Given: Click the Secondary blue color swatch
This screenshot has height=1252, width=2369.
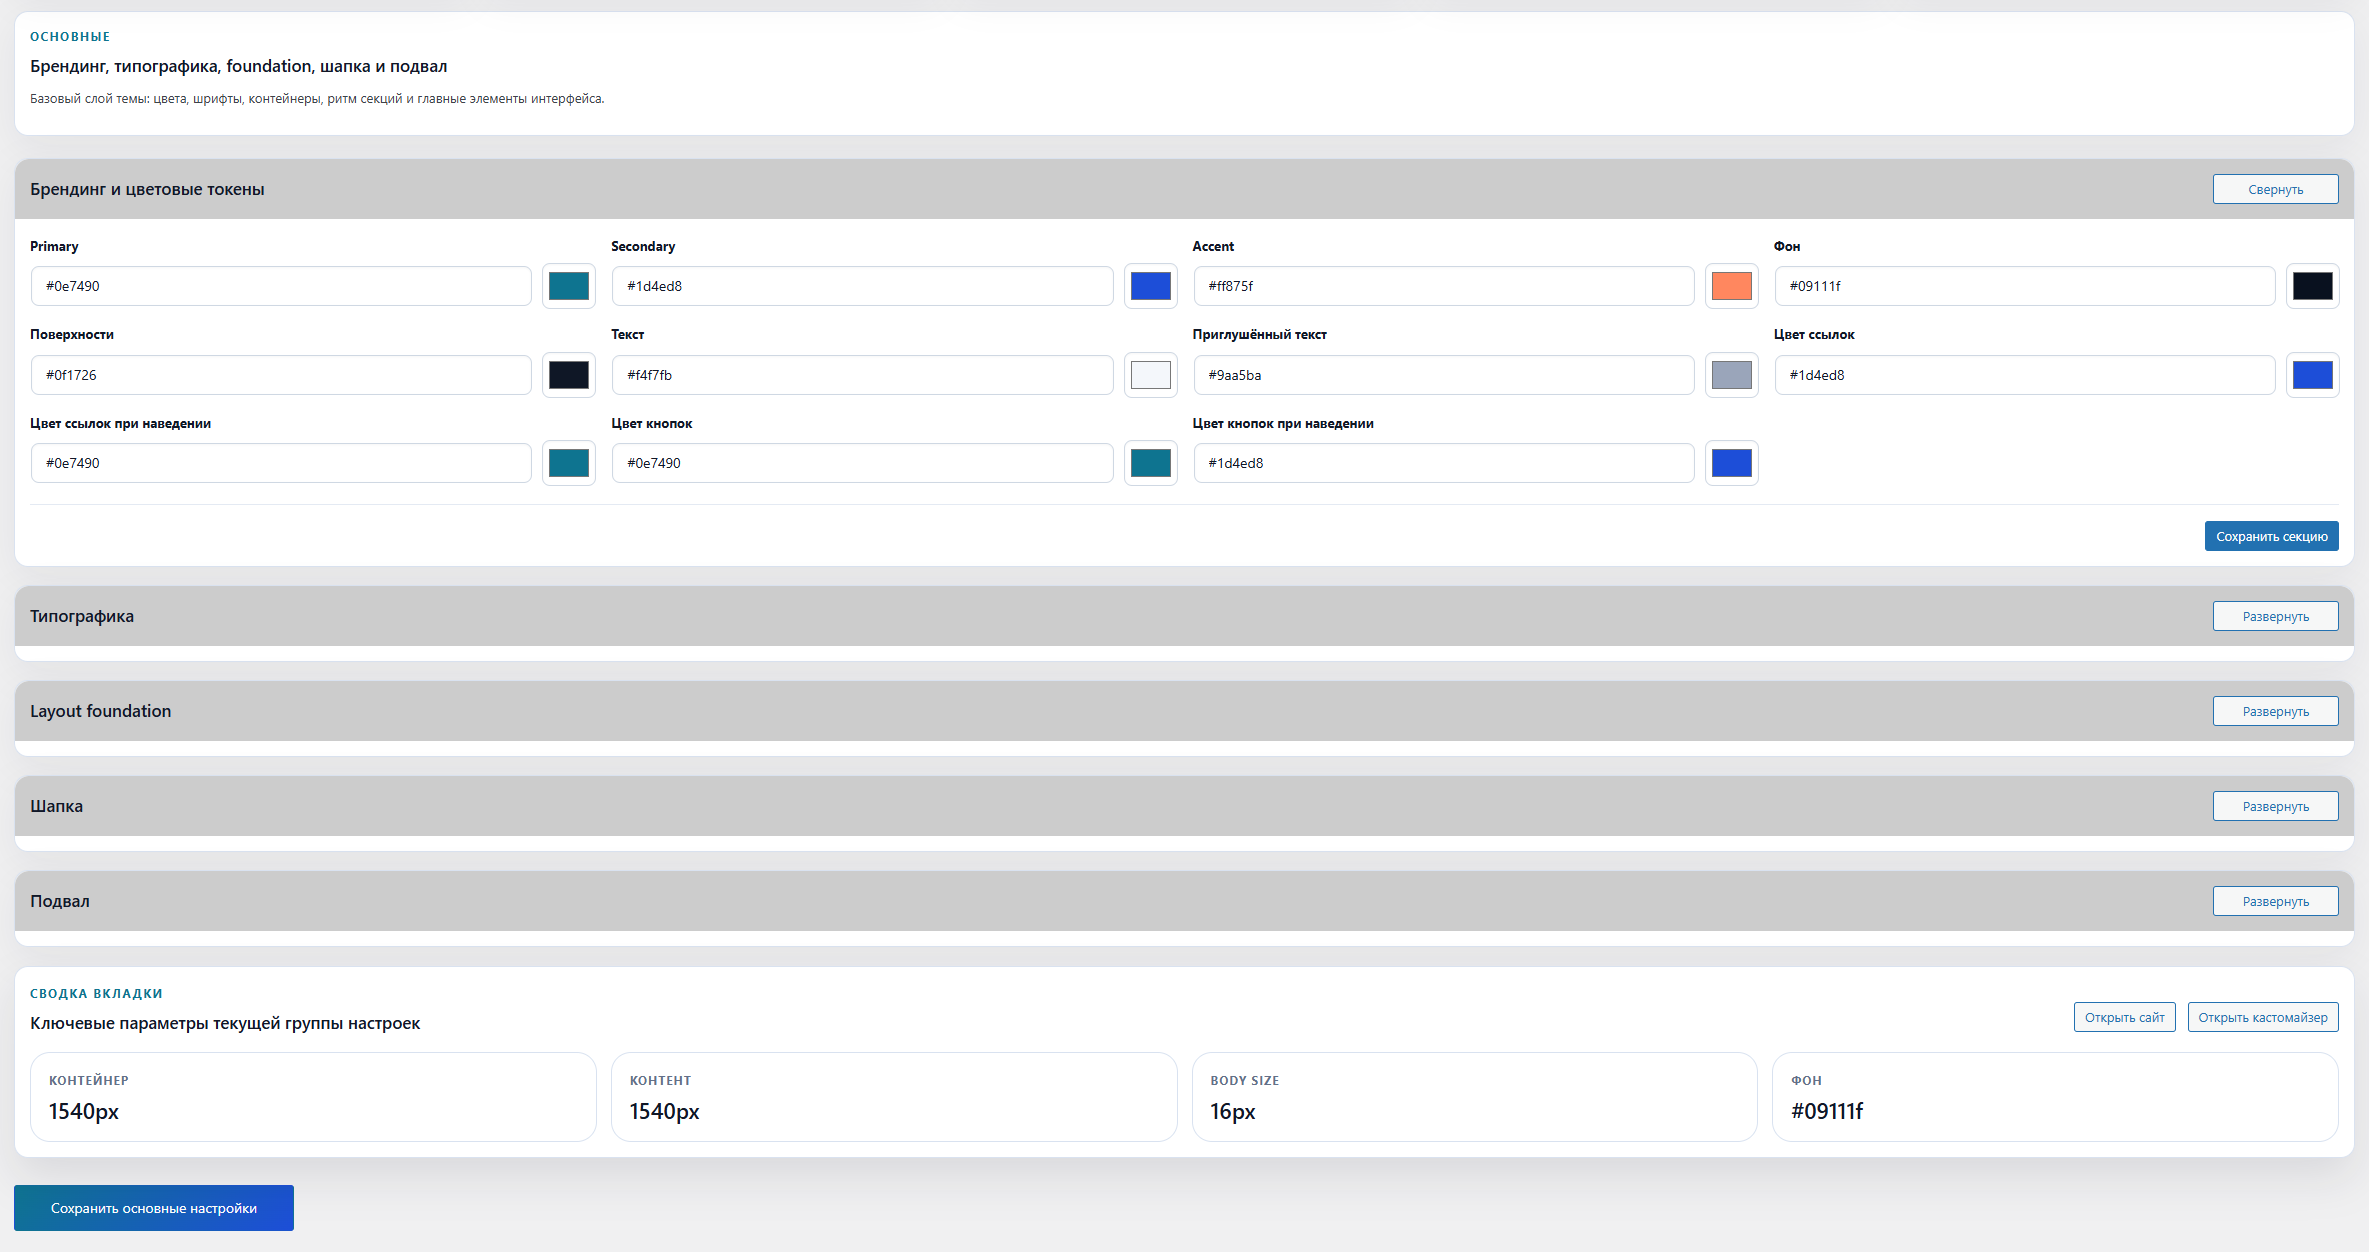Looking at the screenshot, I should (x=1150, y=286).
